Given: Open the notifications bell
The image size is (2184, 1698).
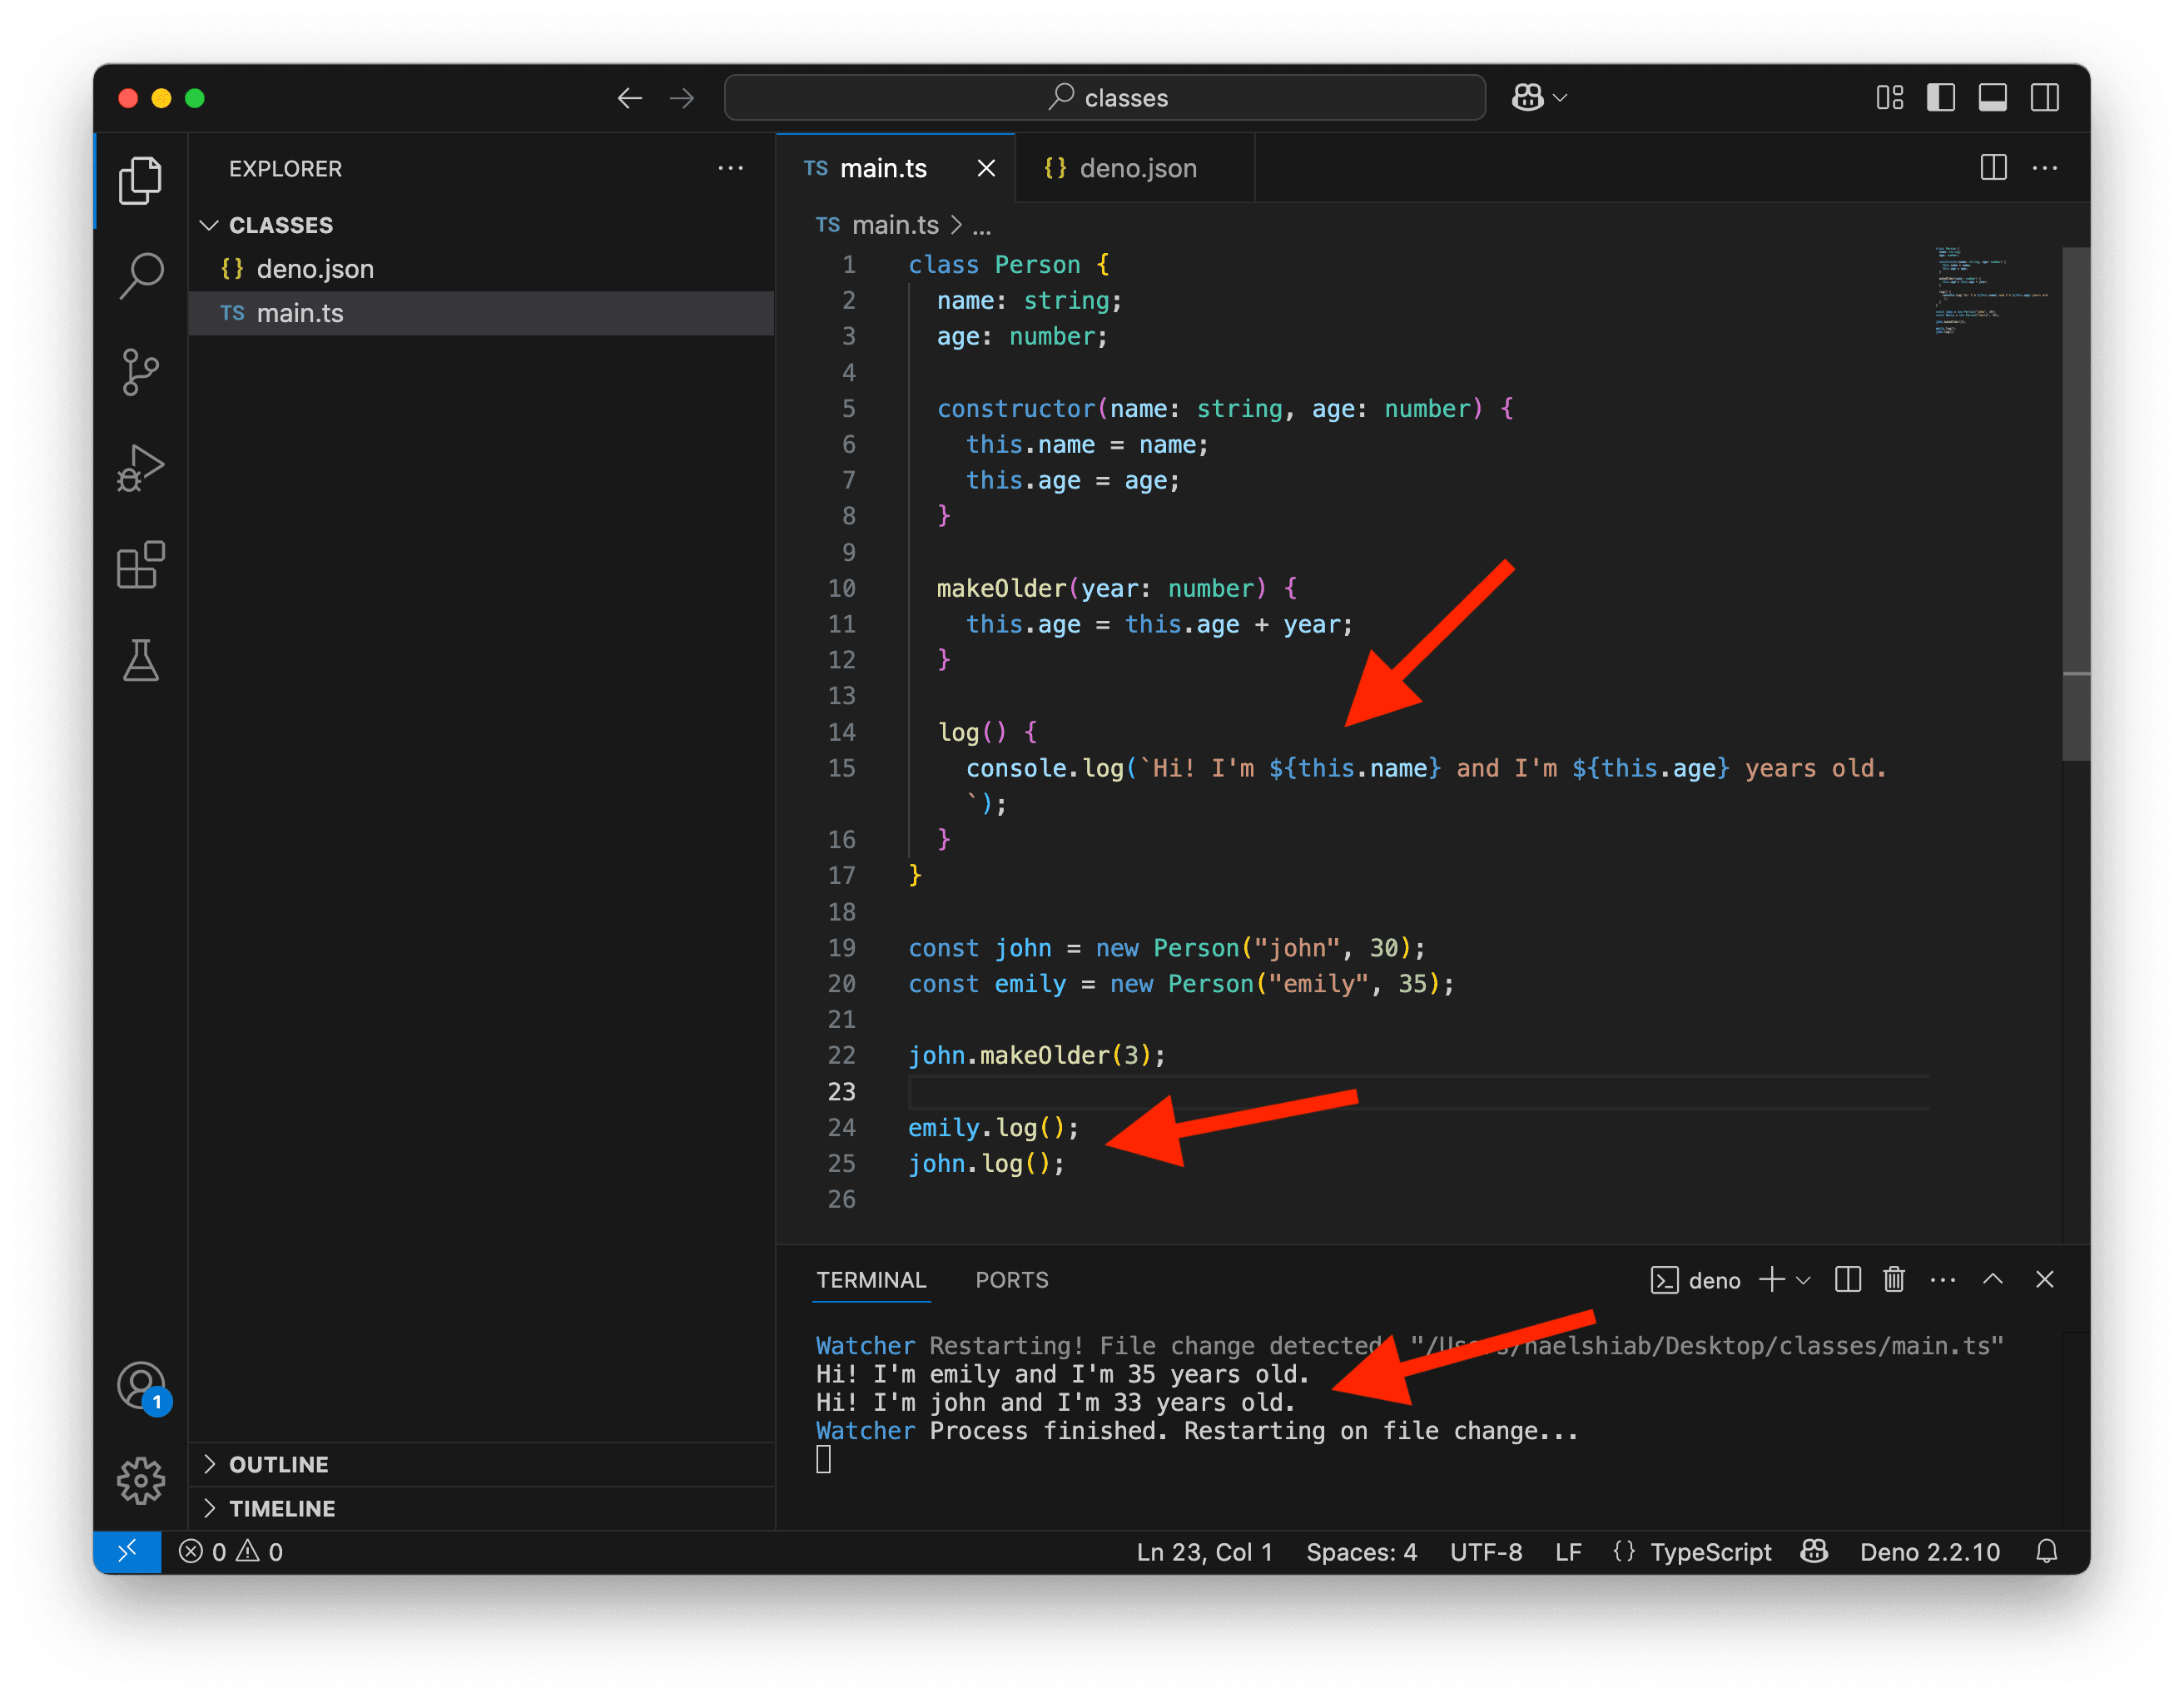Looking at the screenshot, I should coord(2047,1552).
